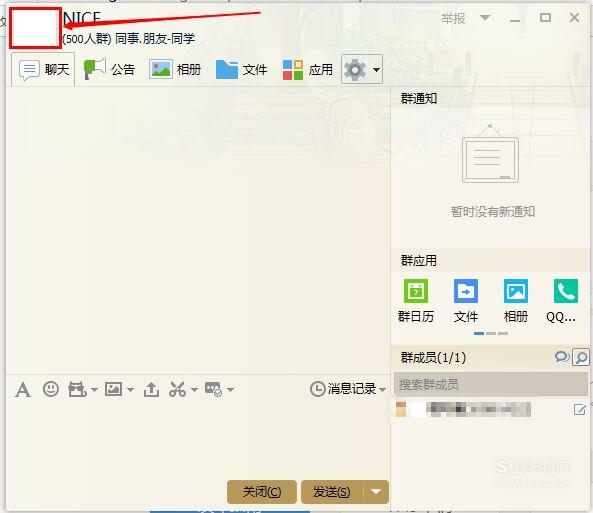Click the group member chat bubble icon
Screen dimensions: 593x513
click(562, 357)
